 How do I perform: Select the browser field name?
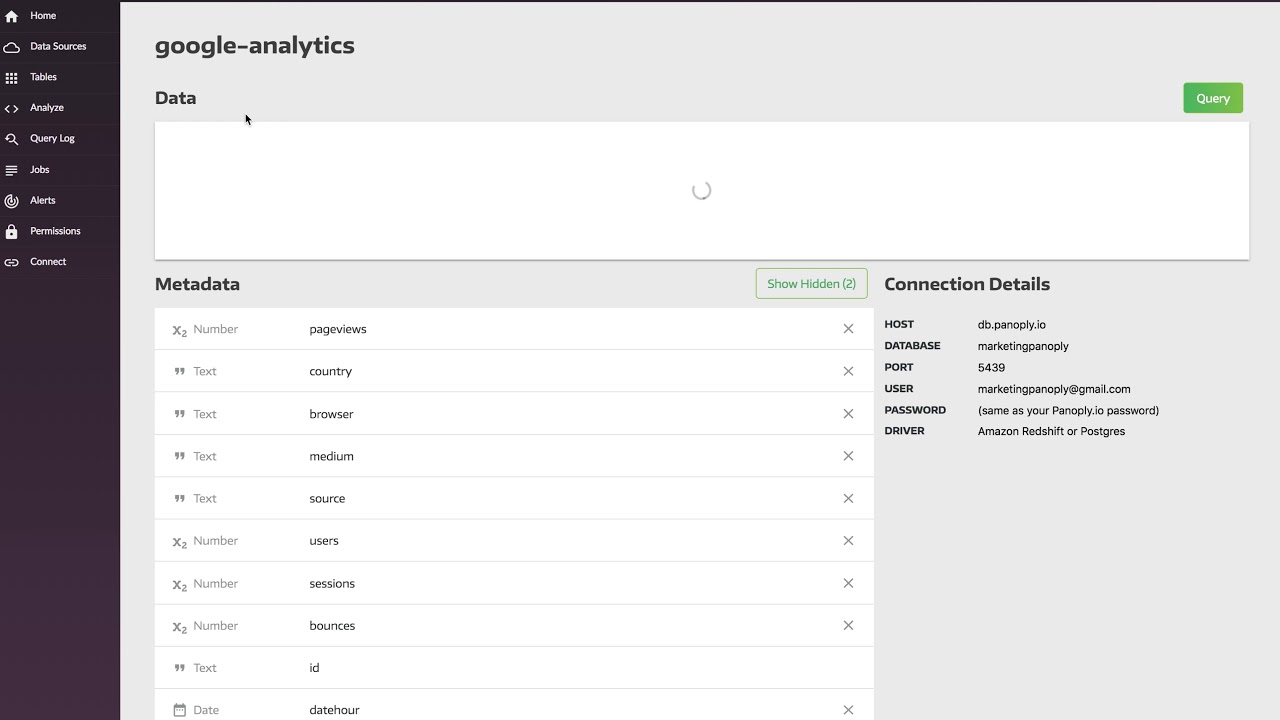(x=331, y=414)
